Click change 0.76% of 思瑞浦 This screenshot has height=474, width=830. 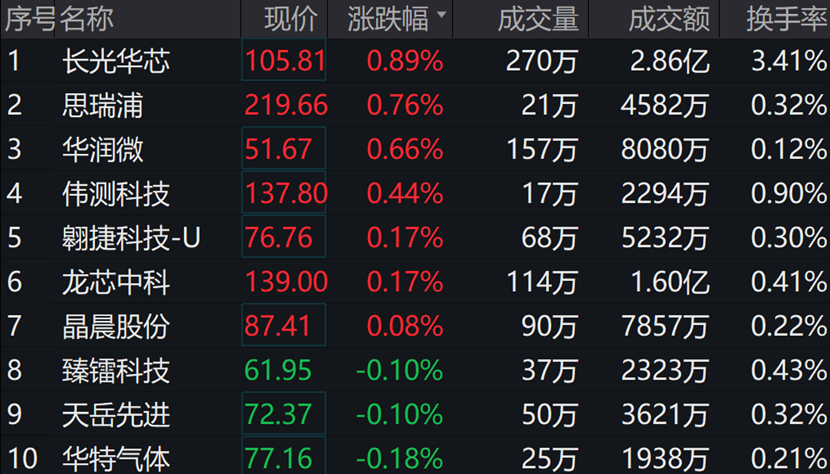click(405, 105)
